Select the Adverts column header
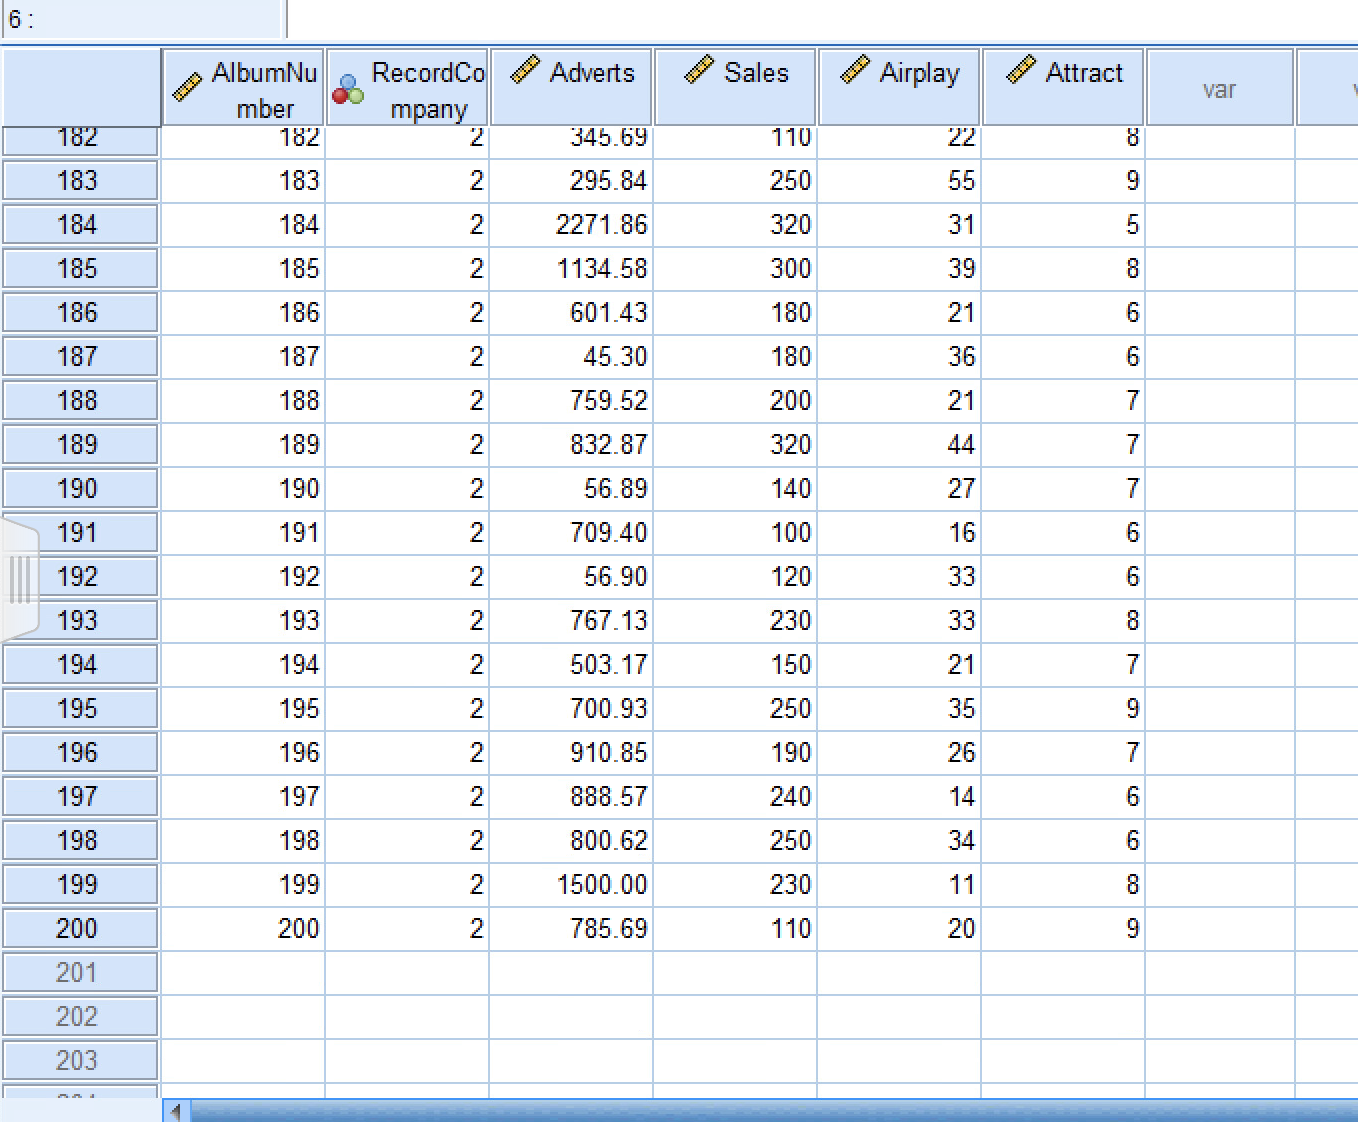The height and width of the screenshot is (1122, 1358). (x=571, y=88)
